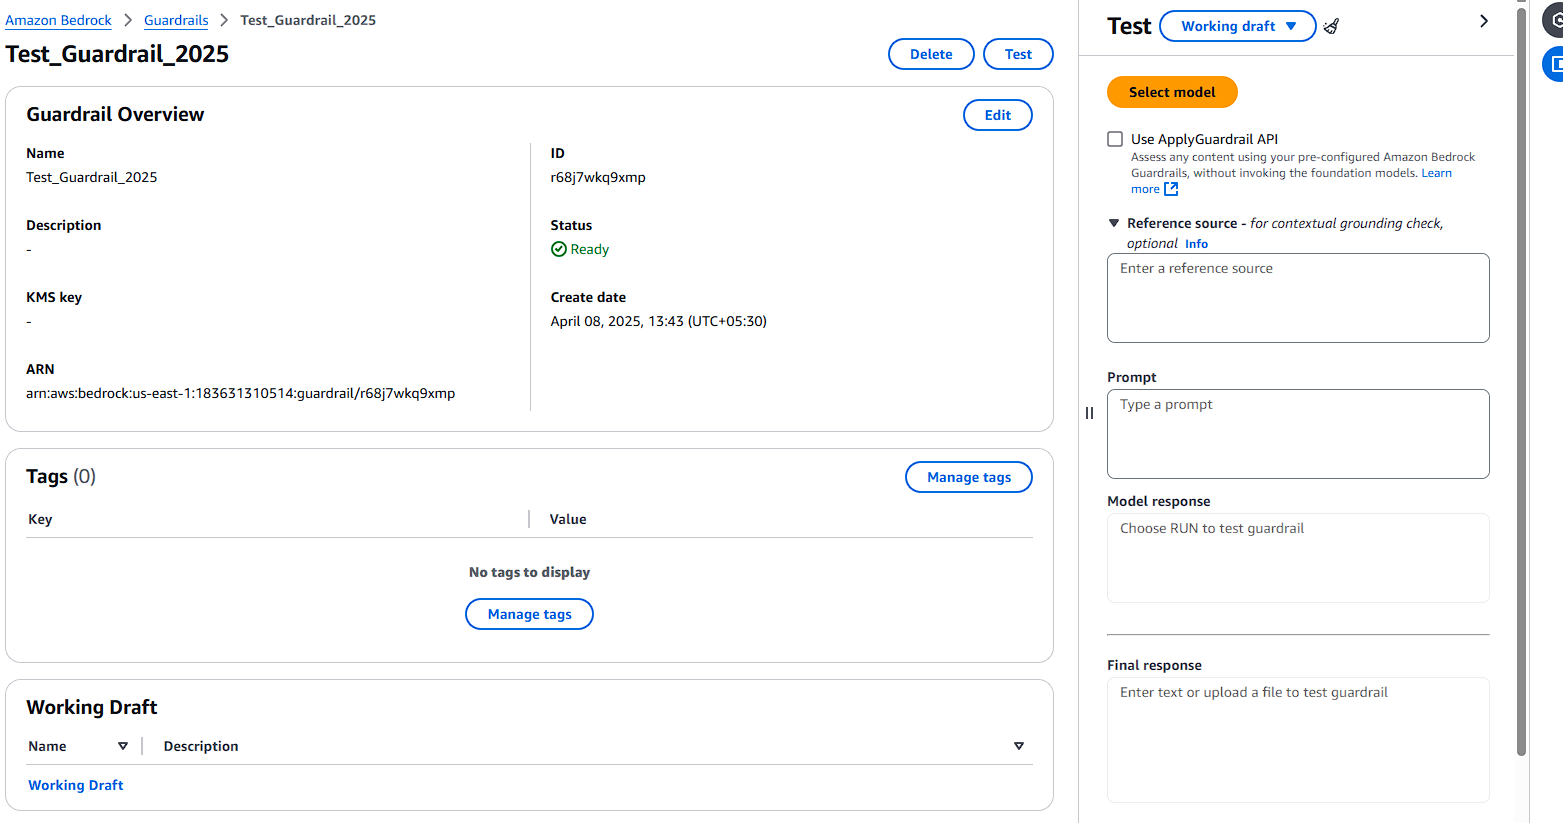Screen dimensions: 1563x823
Task: Go to Guardrails breadcrumb
Action: coord(176,20)
